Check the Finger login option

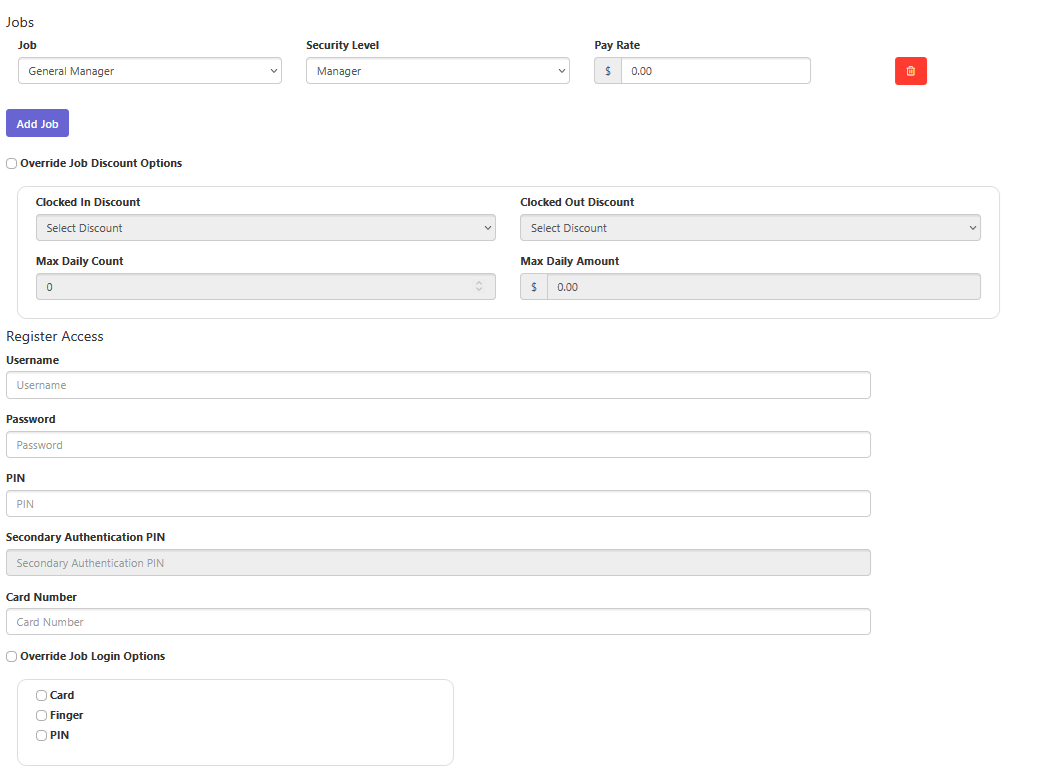(x=41, y=716)
